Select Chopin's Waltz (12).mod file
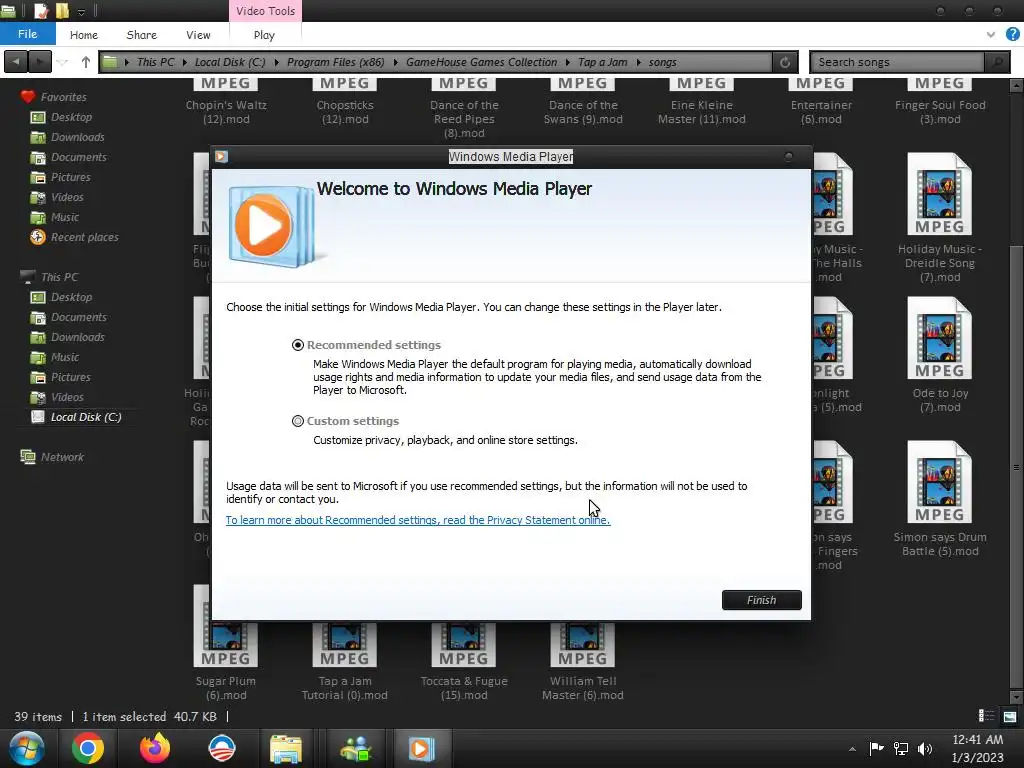 226,103
